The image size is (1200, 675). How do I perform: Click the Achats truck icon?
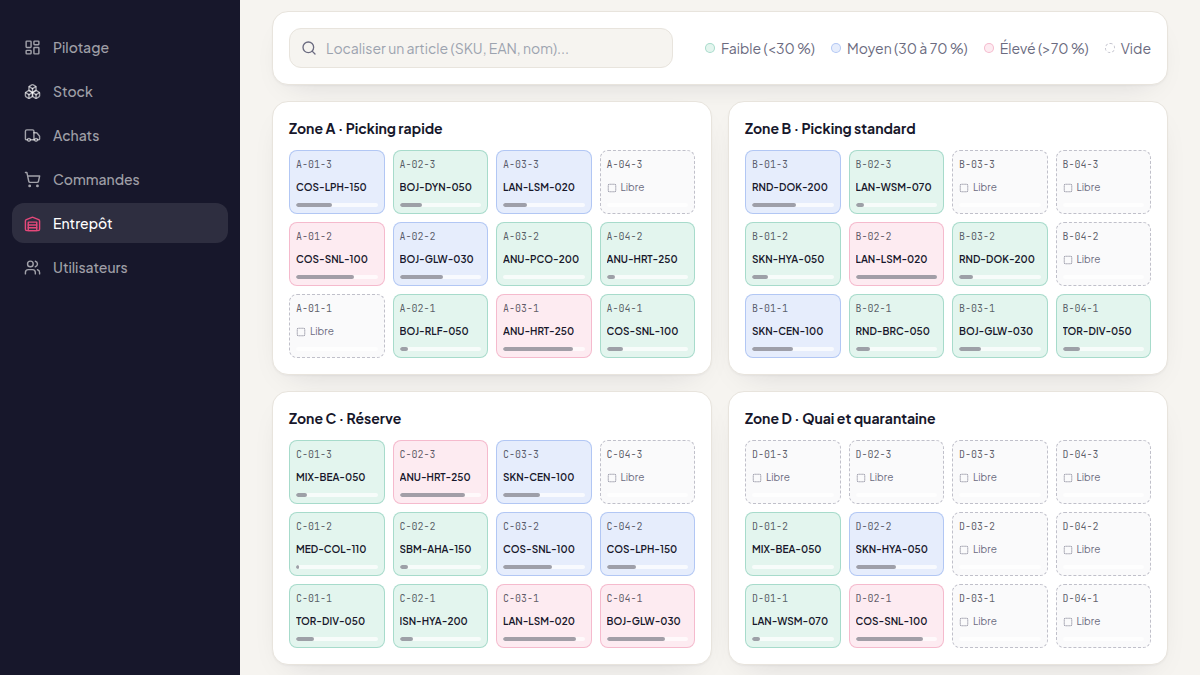pos(33,136)
